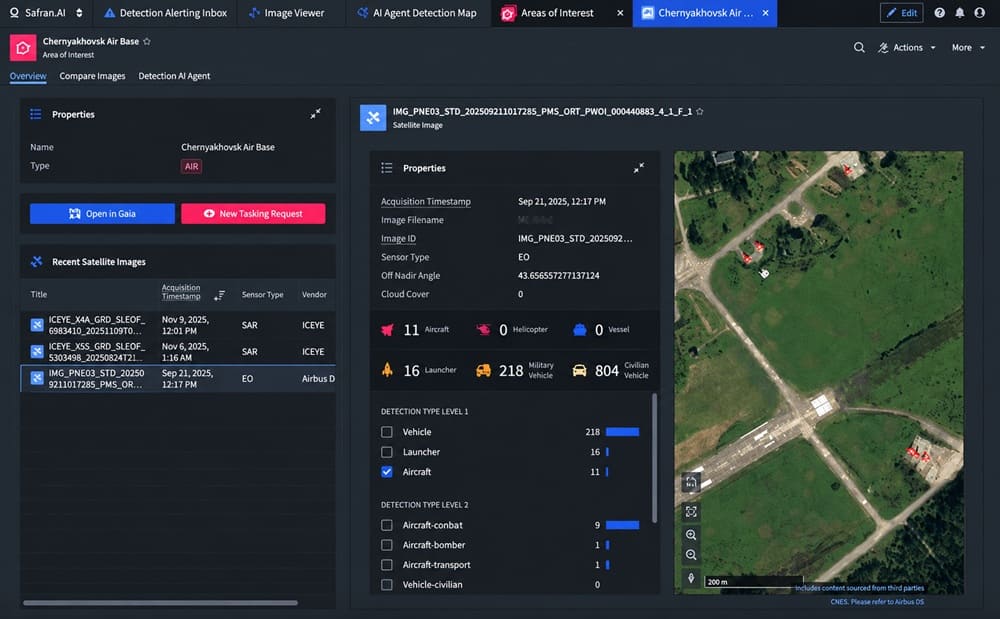Click the orange Launcher count icon
This screenshot has height=619, width=1000.
pyautogui.click(x=387, y=370)
